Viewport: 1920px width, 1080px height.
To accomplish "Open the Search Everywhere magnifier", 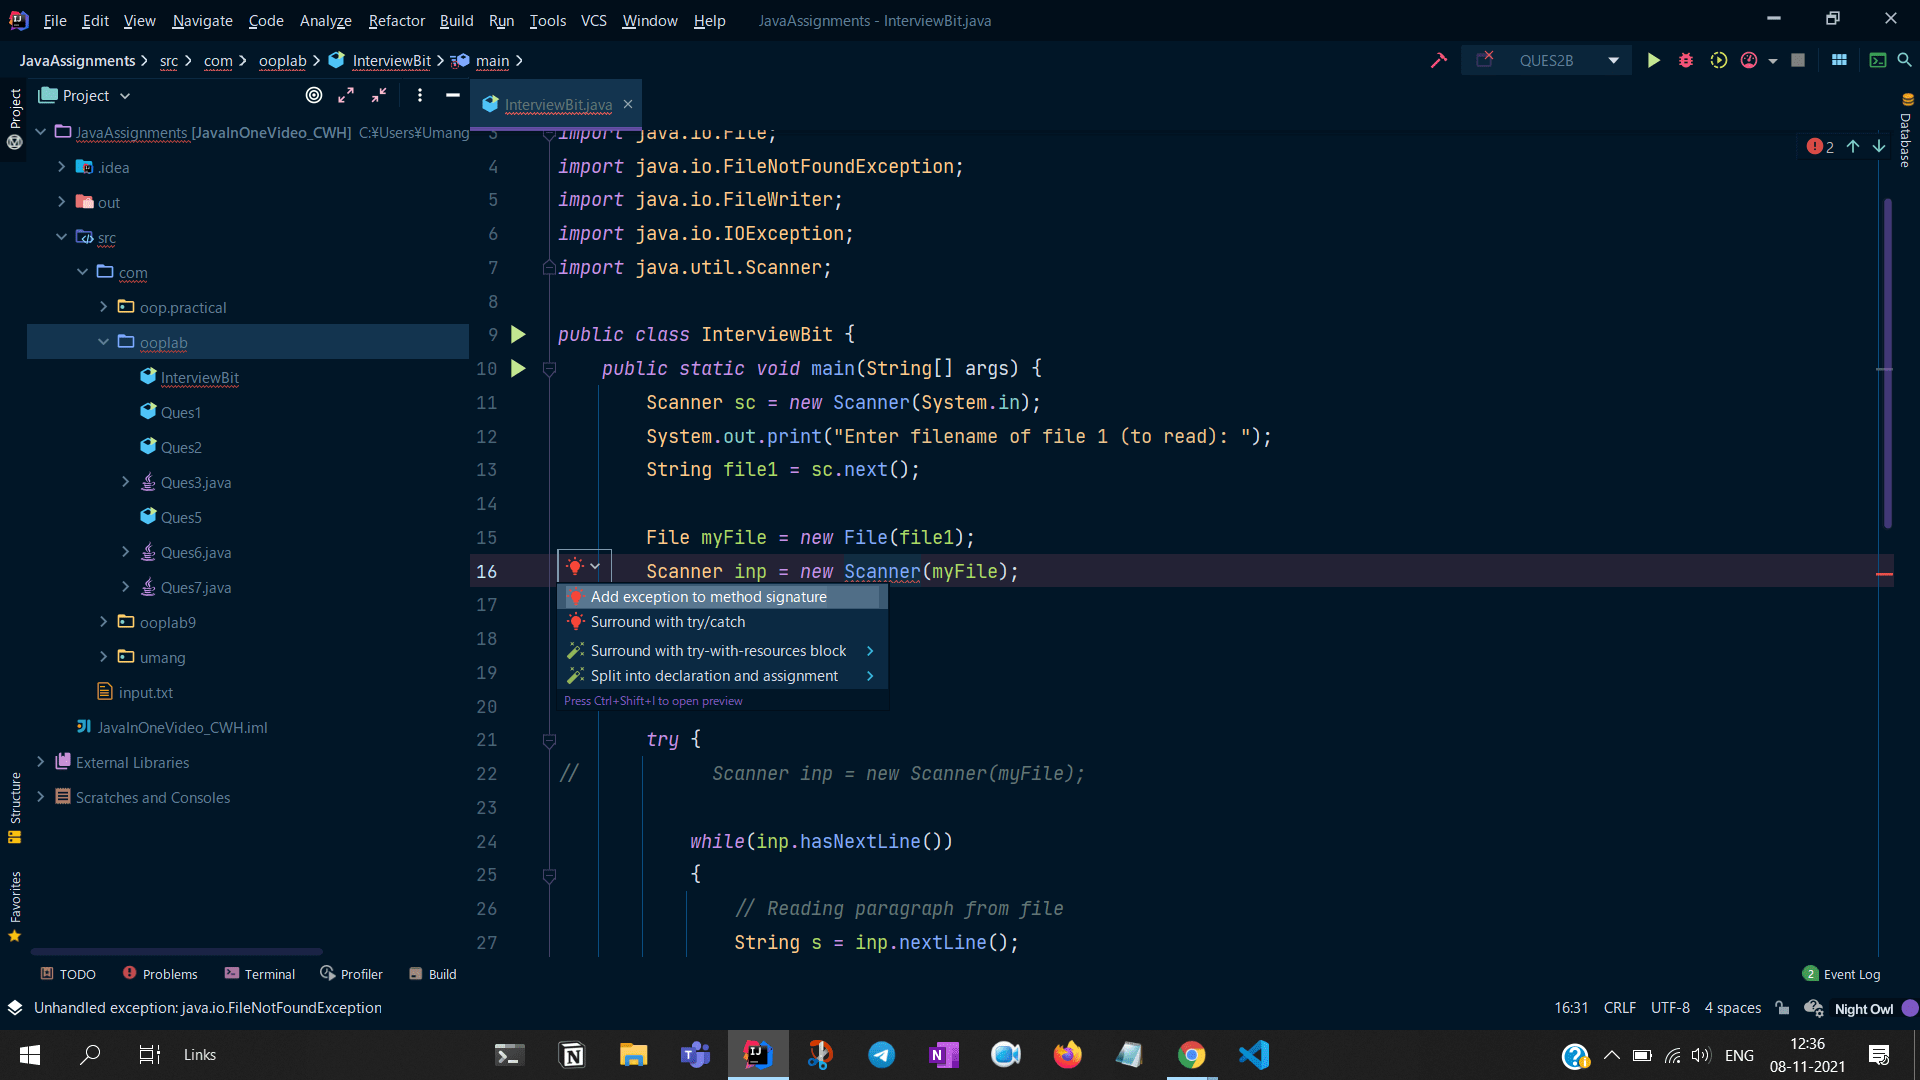I will point(1904,60).
